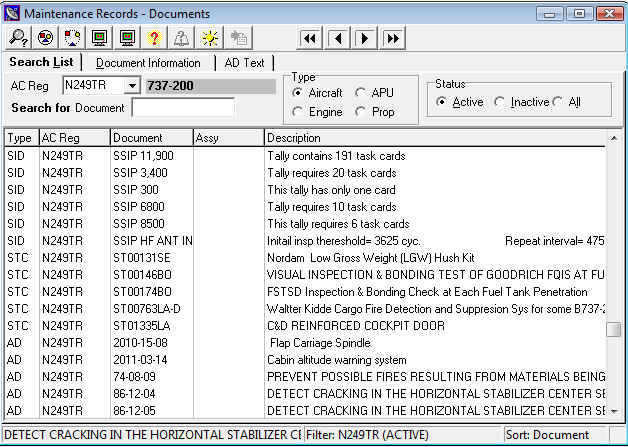This screenshot has height=447, width=628.
Task: Click the Maintenance Records title bar app icon
Action: click(x=12, y=13)
